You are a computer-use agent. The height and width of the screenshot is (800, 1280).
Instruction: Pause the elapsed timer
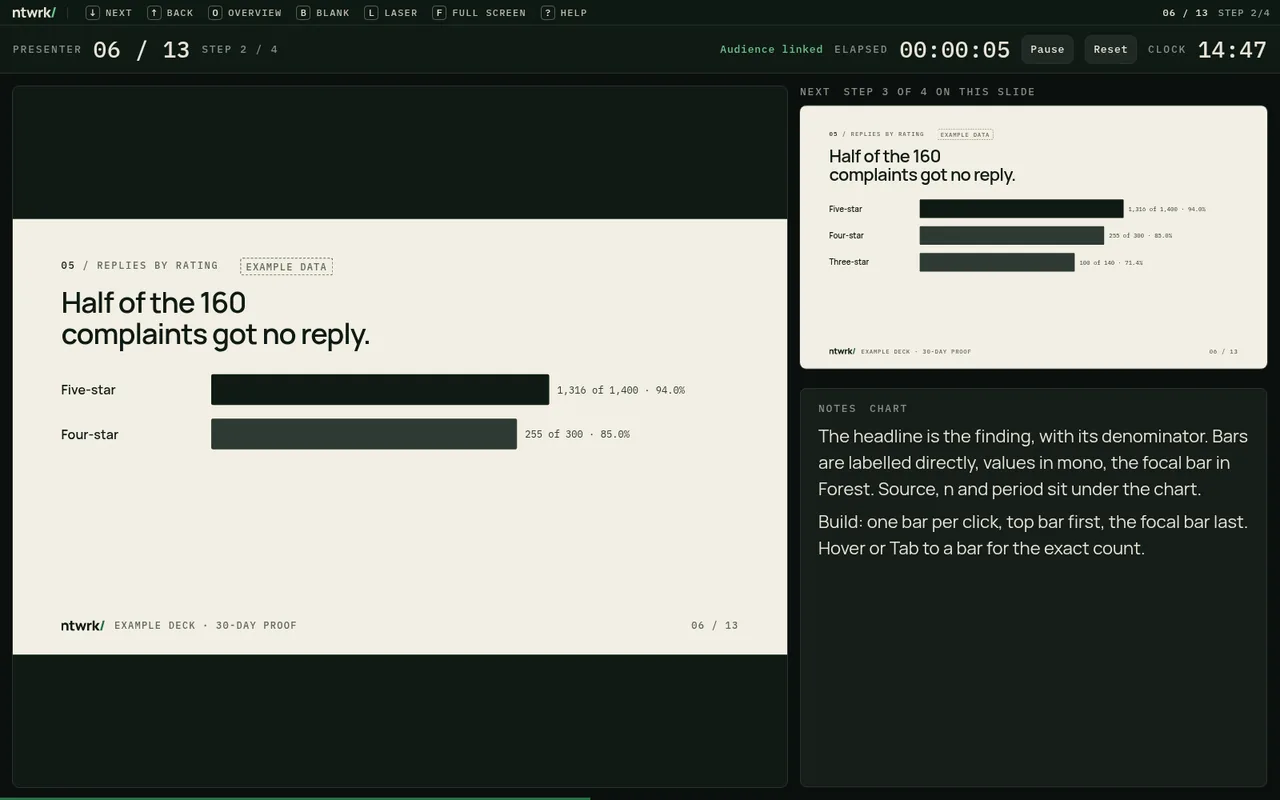pyautogui.click(x=1047, y=49)
